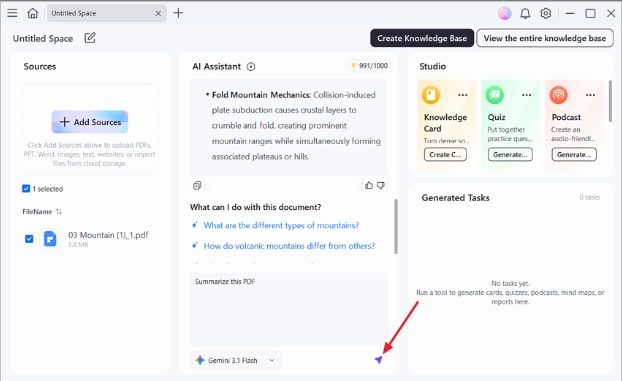This screenshot has height=381, width=622.
Task: Click the AI chat vertical scrollbar
Action: 395,226
